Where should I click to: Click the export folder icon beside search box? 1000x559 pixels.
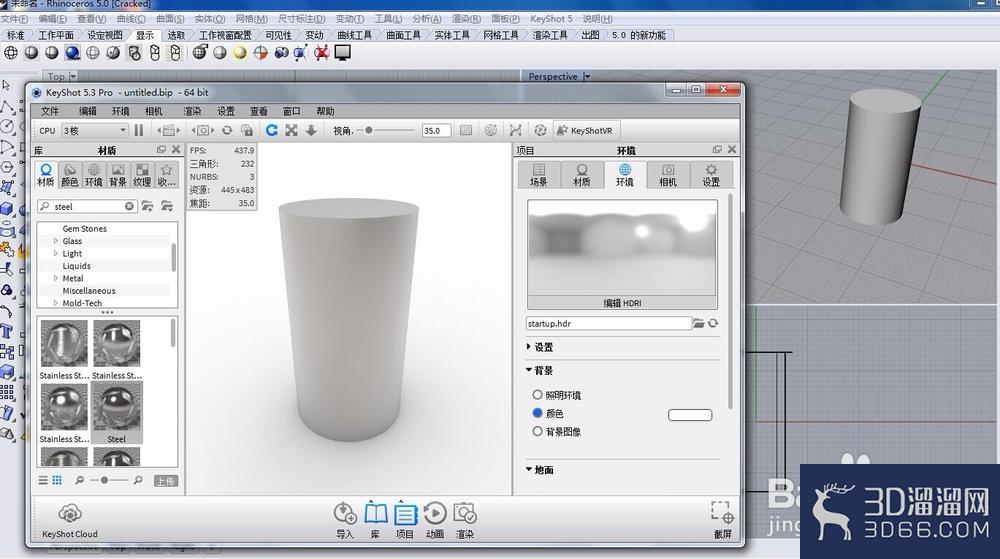tap(167, 206)
